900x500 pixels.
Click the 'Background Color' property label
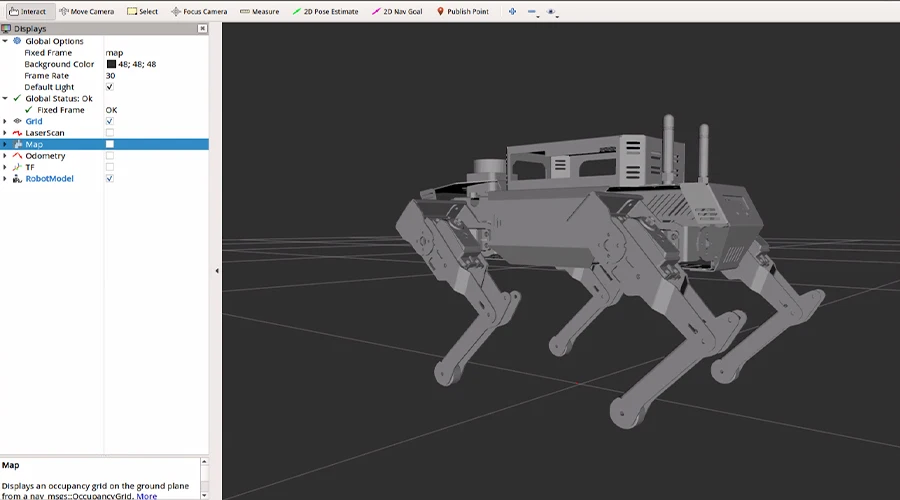59,64
